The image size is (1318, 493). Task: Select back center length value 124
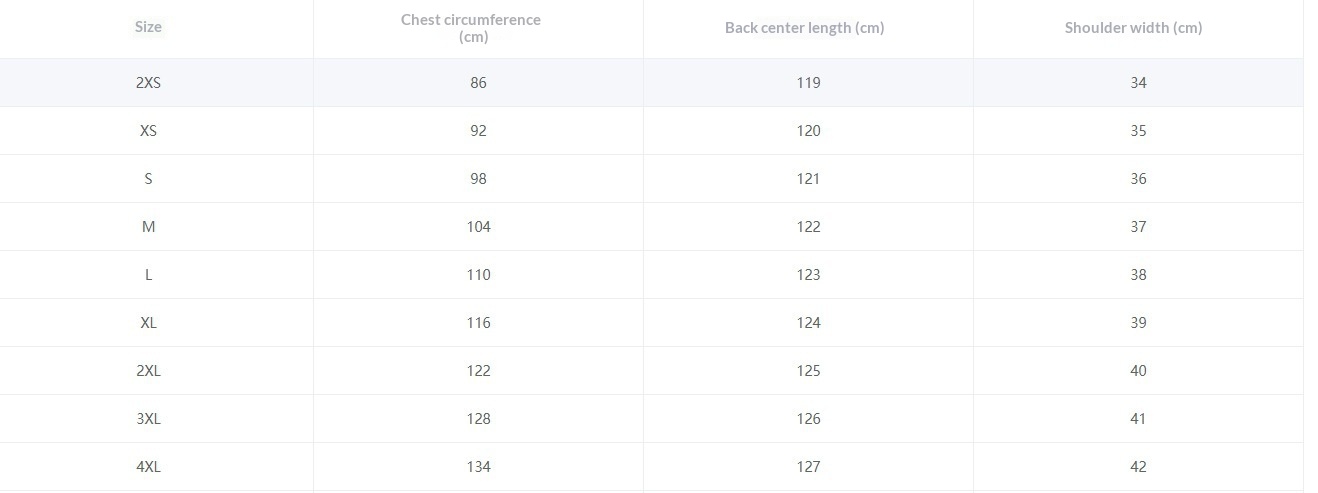808,323
